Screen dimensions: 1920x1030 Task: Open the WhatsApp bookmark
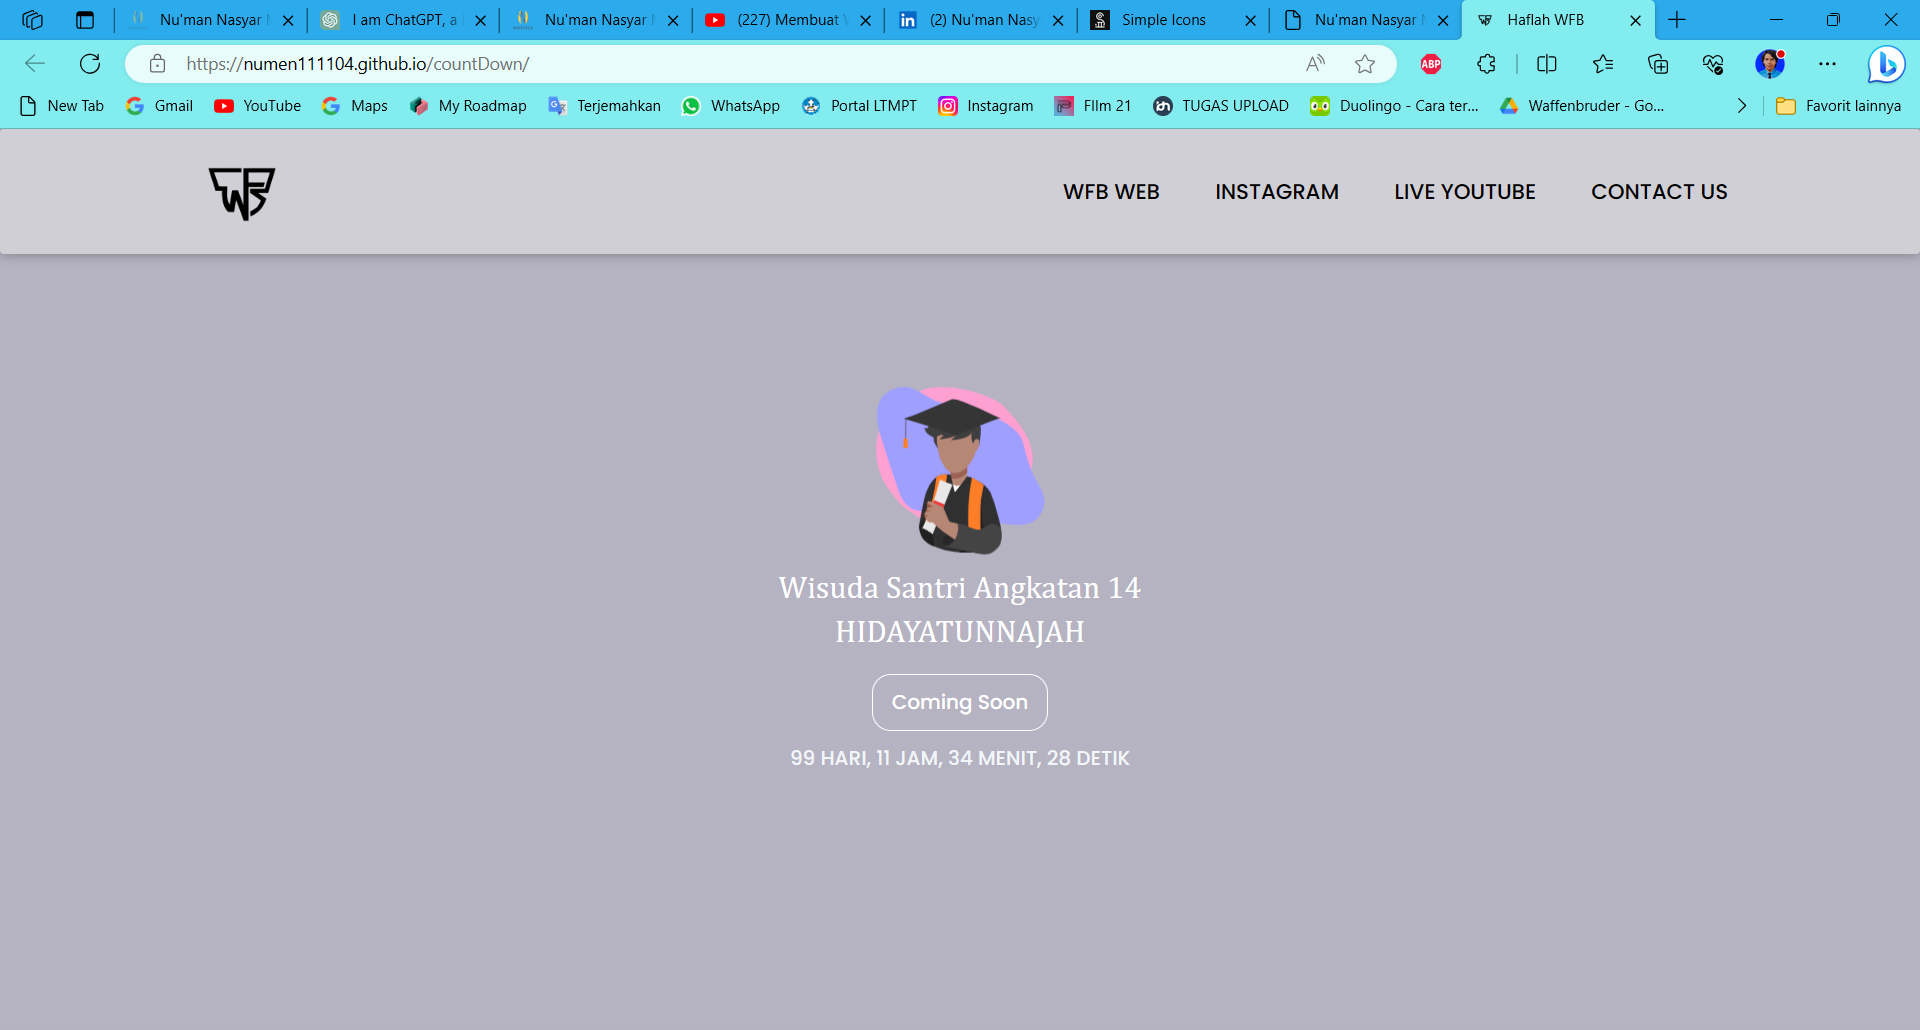(731, 106)
